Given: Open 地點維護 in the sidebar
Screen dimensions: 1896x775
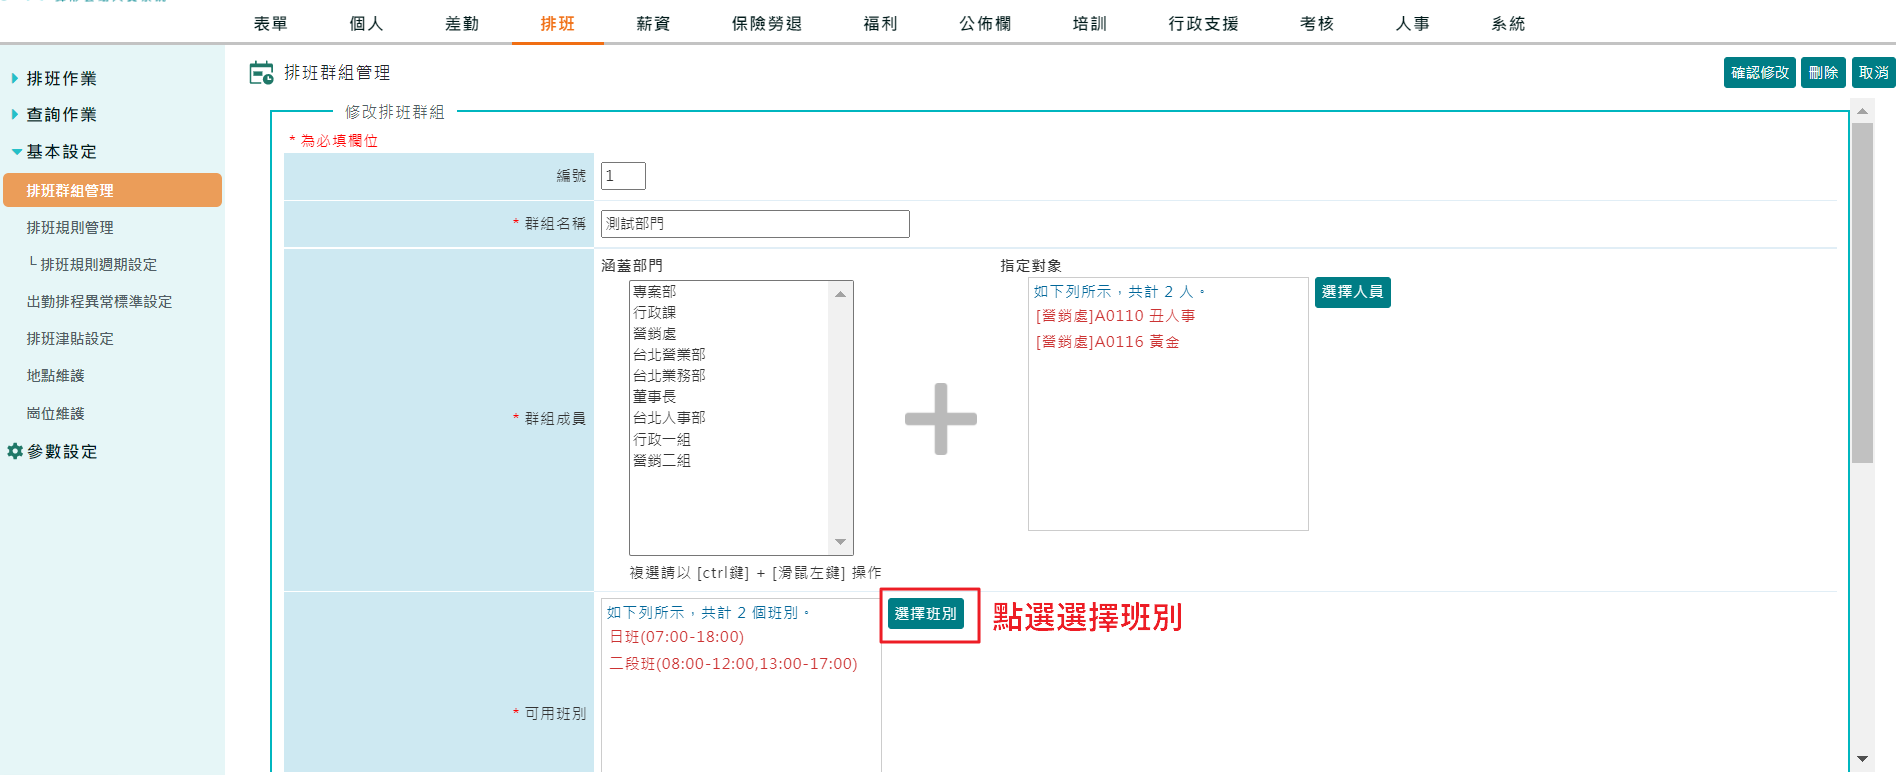Looking at the screenshot, I should pyautogui.click(x=55, y=375).
